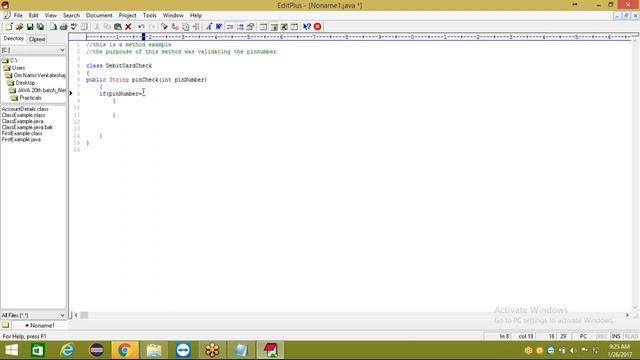Select FirstExample.class in file list
This screenshot has width=640, height=360.
(22, 133)
